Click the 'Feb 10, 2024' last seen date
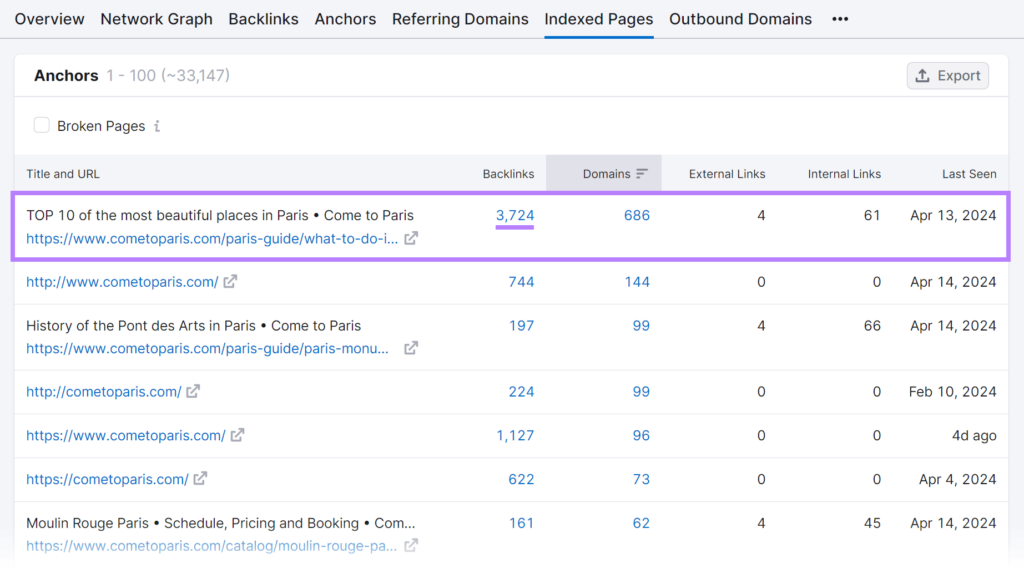 coord(953,391)
